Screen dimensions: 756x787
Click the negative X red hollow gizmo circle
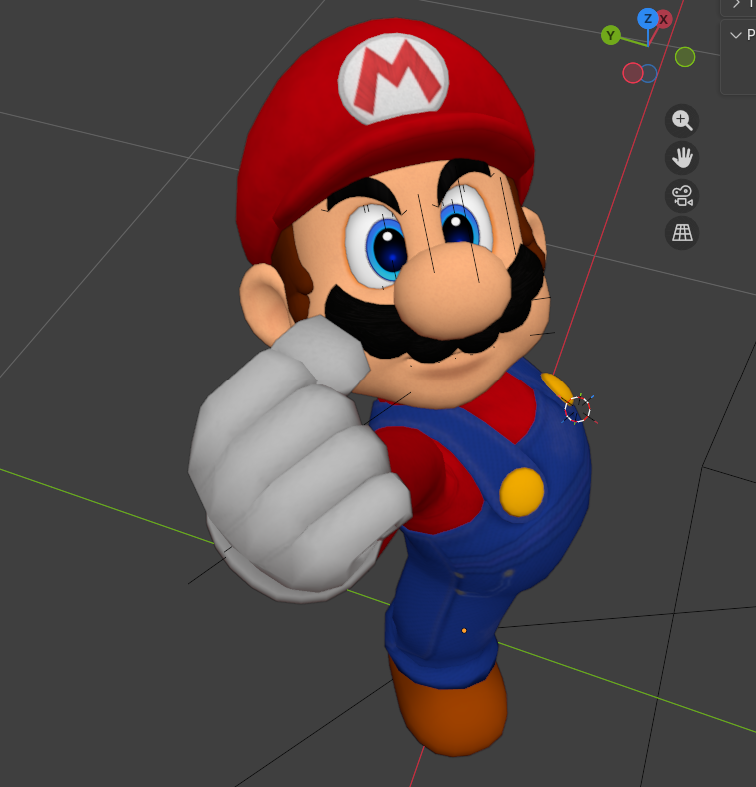point(633,73)
